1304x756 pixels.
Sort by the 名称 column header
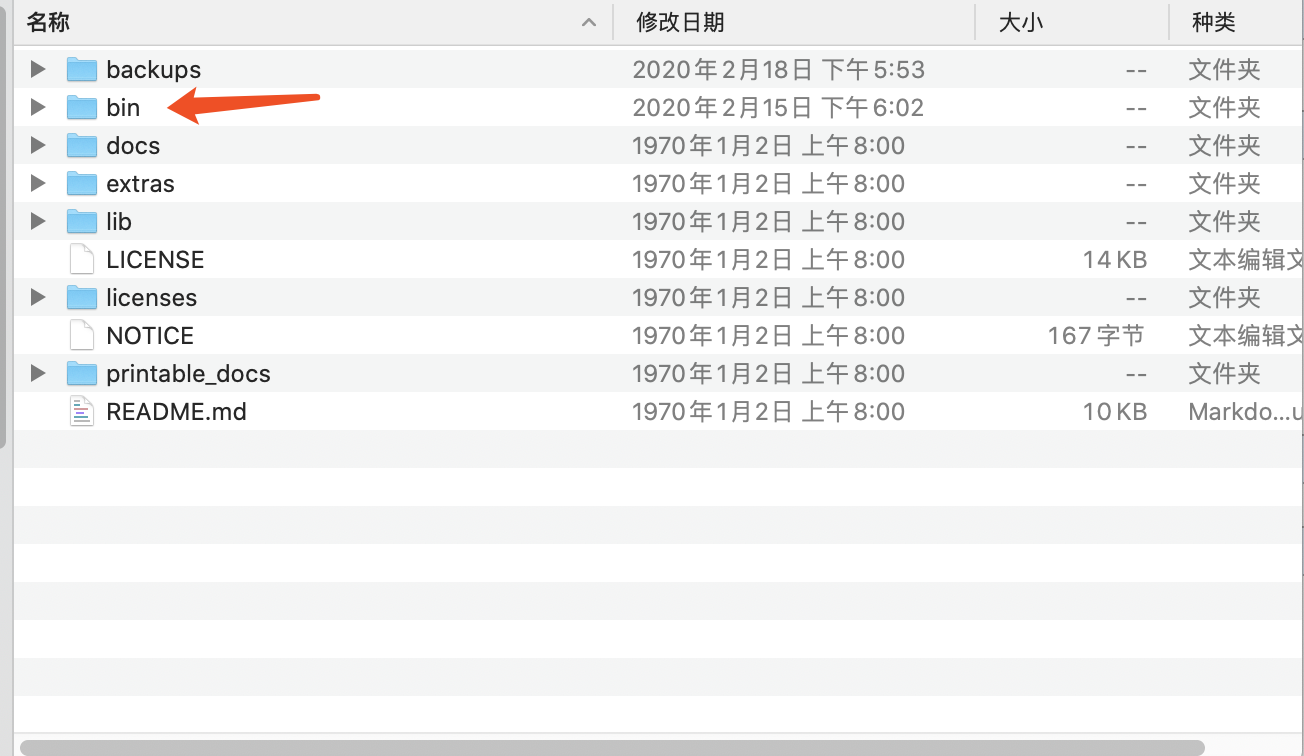coord(48,22)
